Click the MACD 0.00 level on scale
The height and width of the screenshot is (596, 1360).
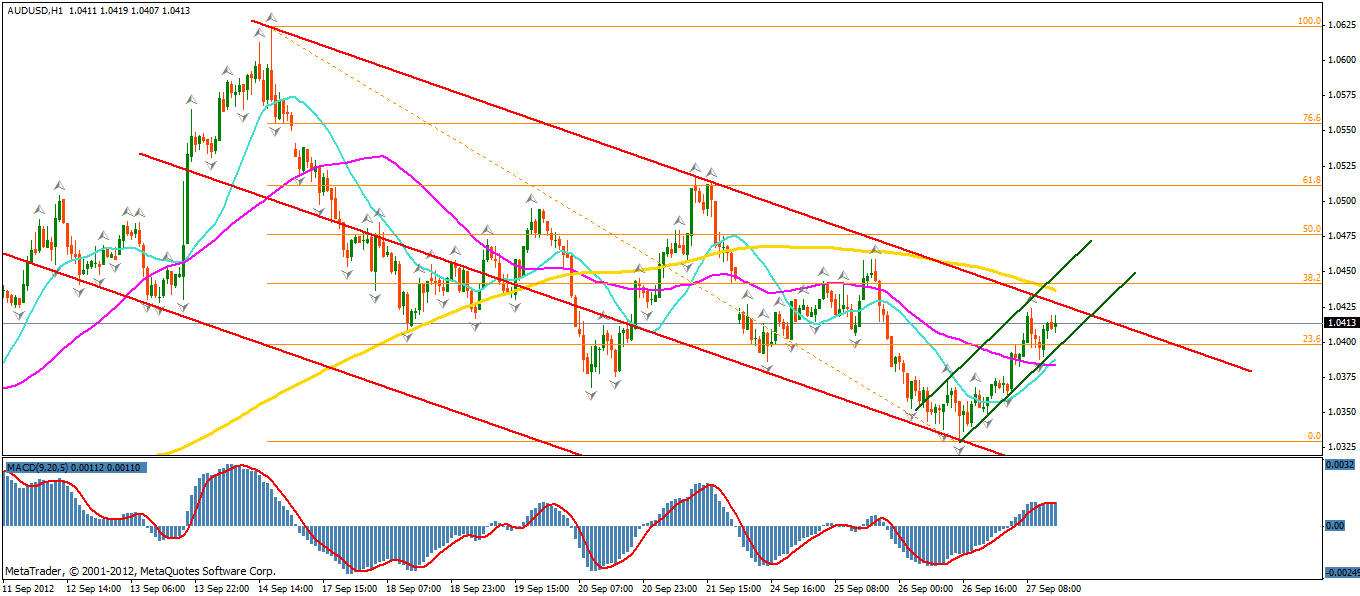pyautogui.click(x=1334, y=525)
